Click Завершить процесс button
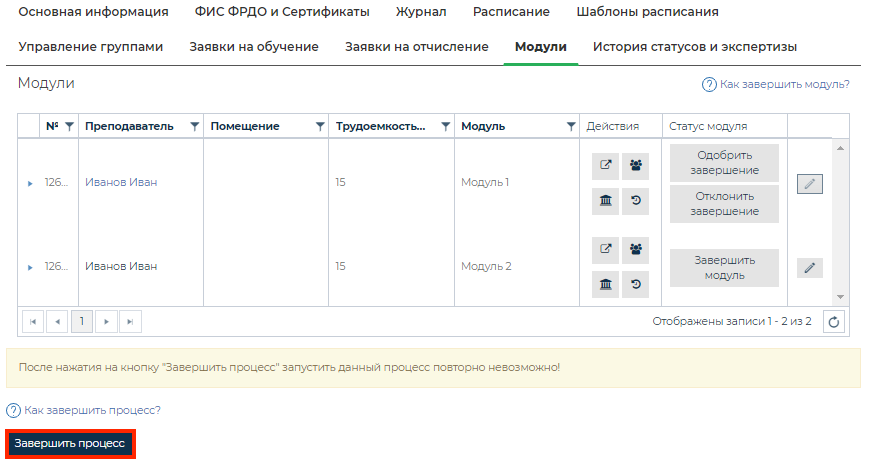 tap(70, 443)
